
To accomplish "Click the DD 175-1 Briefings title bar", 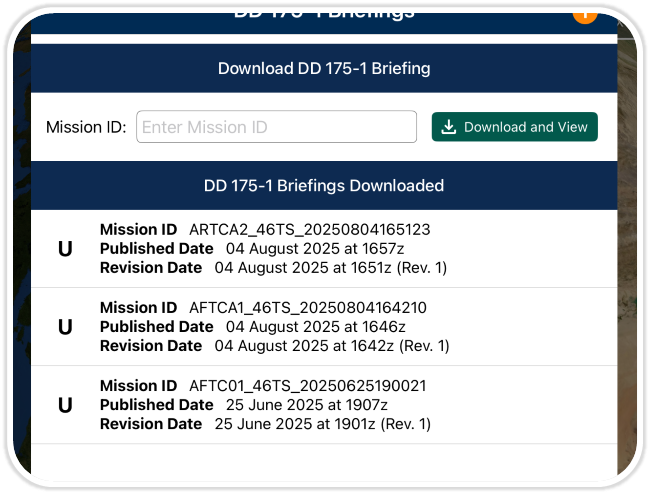I will [x=324, y=12].
